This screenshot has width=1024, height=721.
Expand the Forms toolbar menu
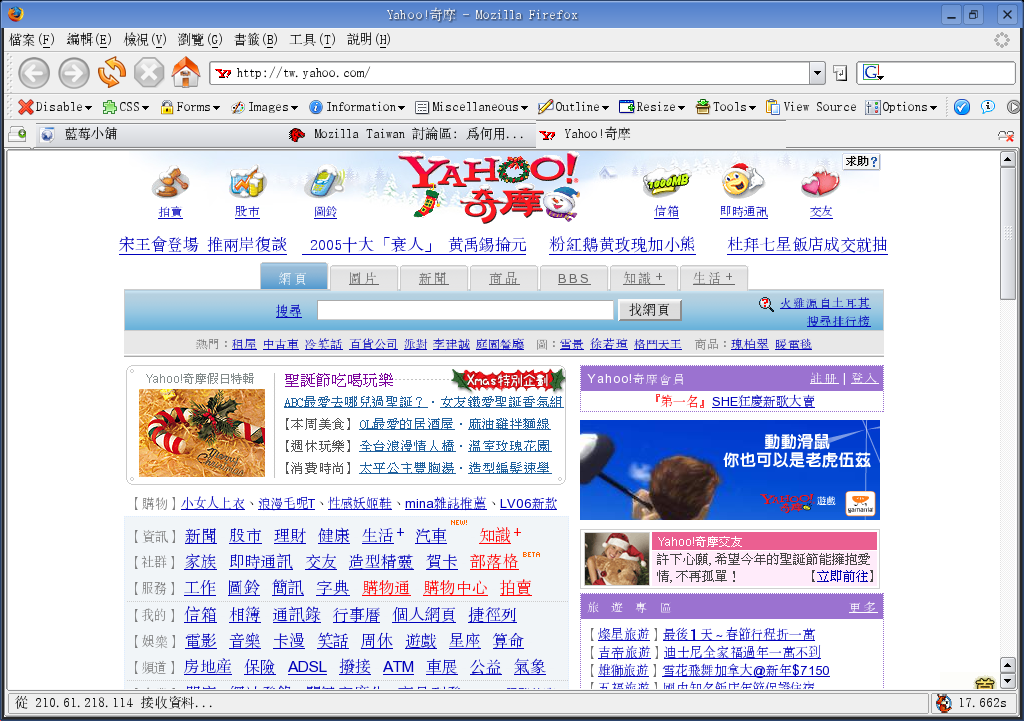[190, 107]
